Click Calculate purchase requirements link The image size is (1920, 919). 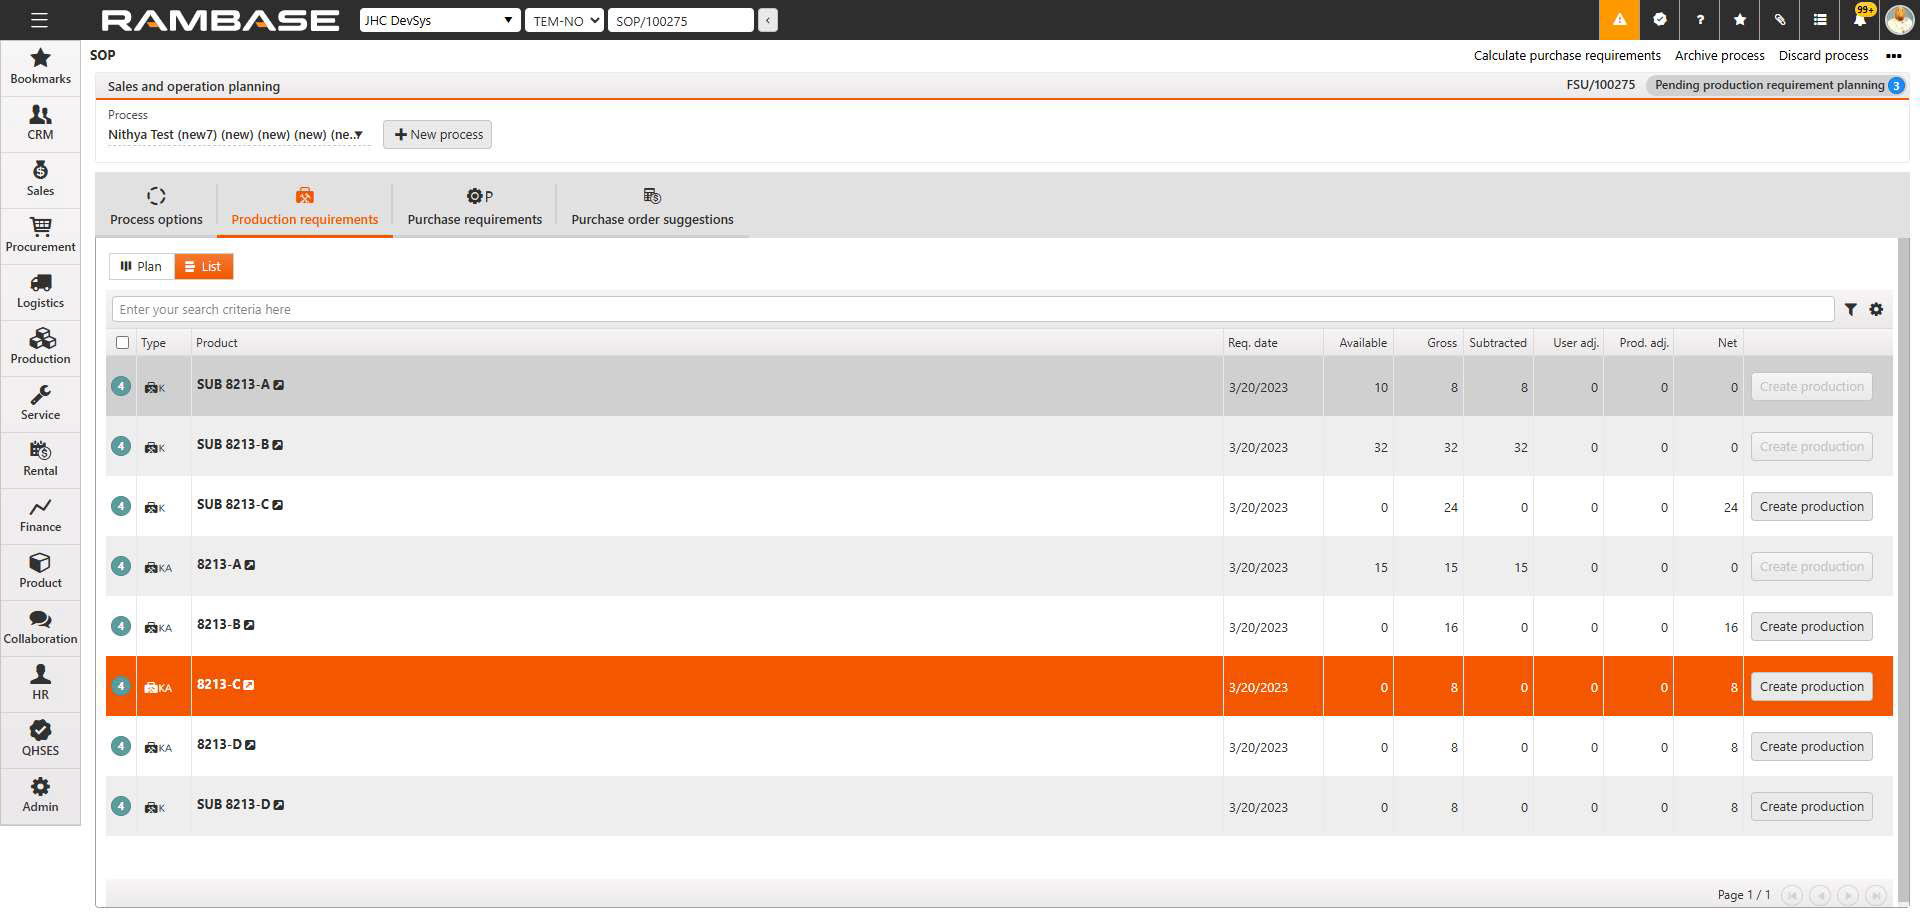tap(1566, 56)
